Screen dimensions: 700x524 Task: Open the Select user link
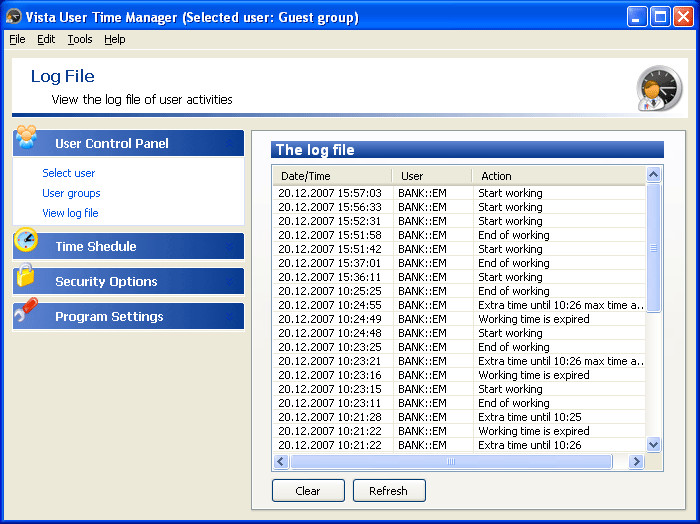[69, 173]
